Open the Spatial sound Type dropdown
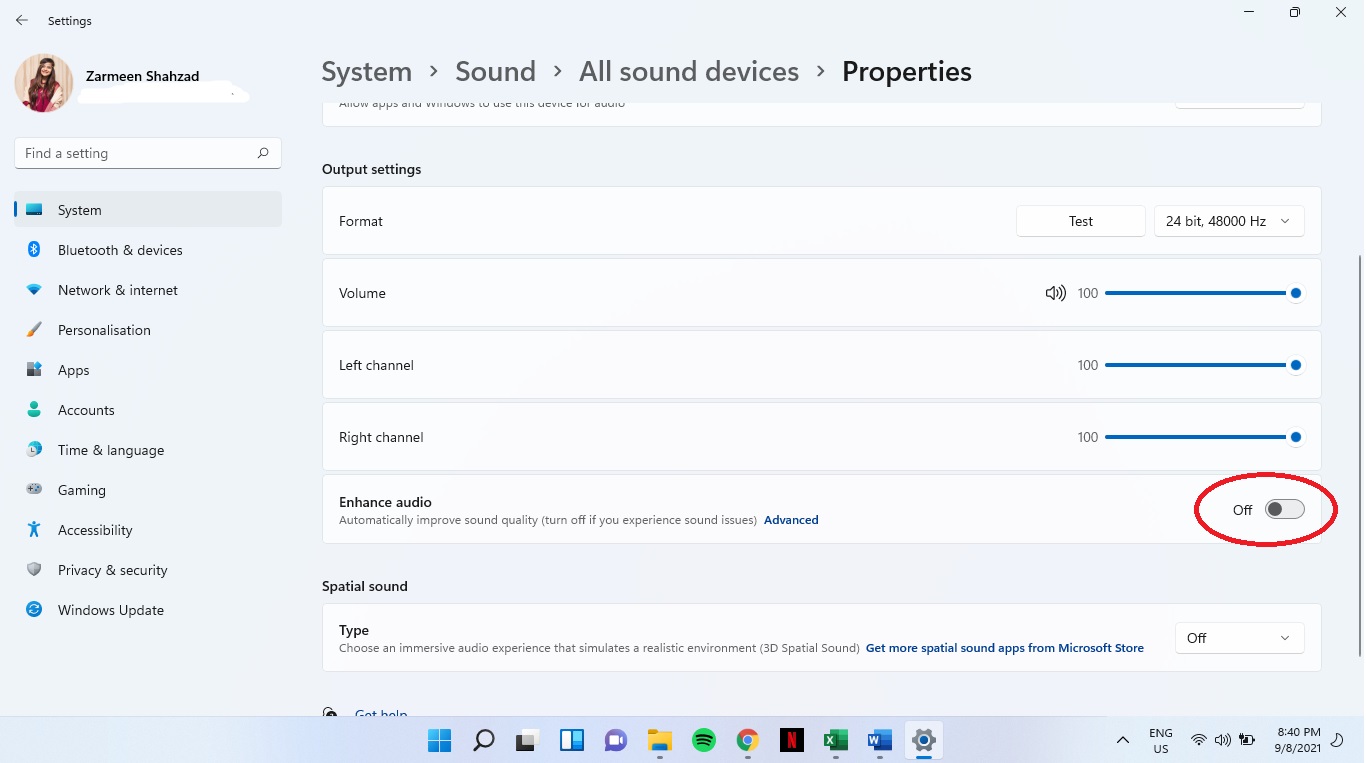This screenshot has height=763, width=1366. click(1239, 637)
